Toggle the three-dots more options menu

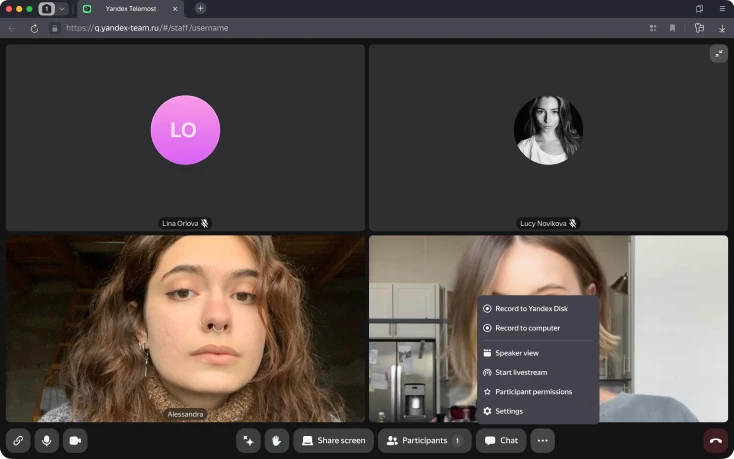click(x=543, y=440)
